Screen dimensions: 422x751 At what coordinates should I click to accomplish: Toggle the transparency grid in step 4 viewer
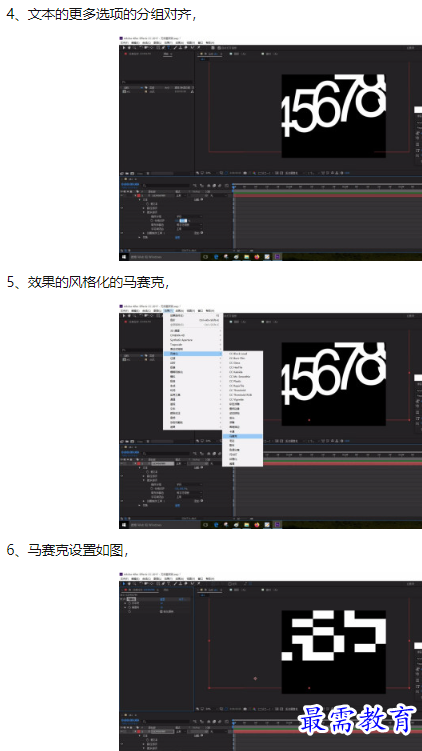281,173
